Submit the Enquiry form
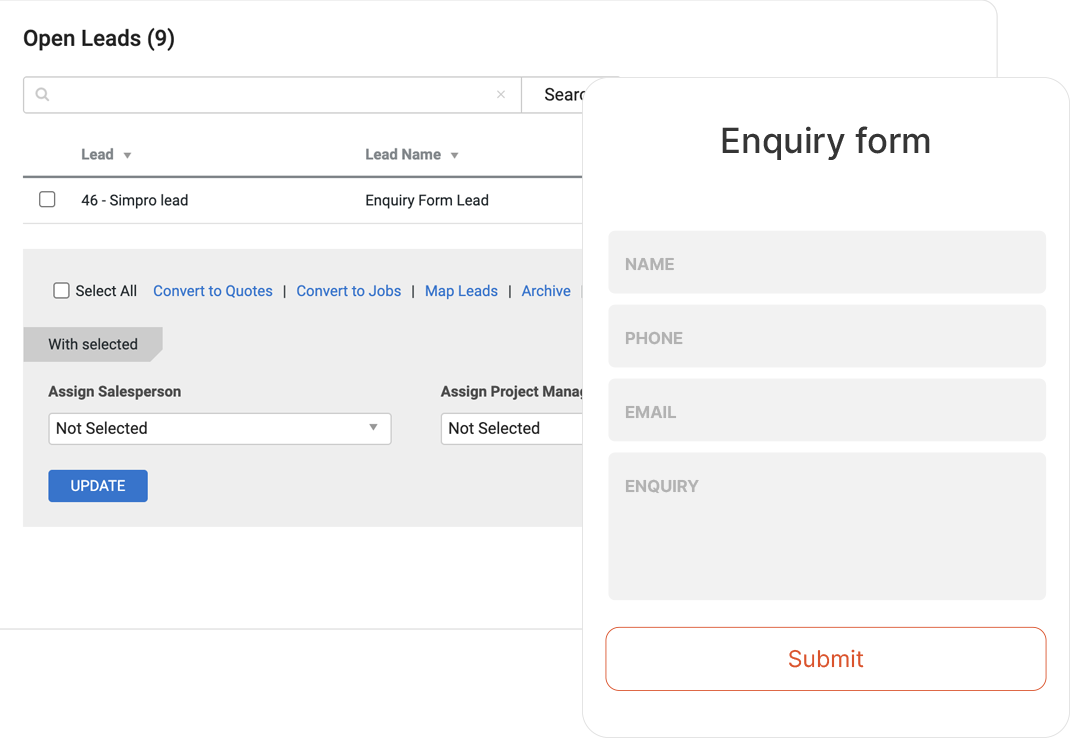 tap(826, 659)
